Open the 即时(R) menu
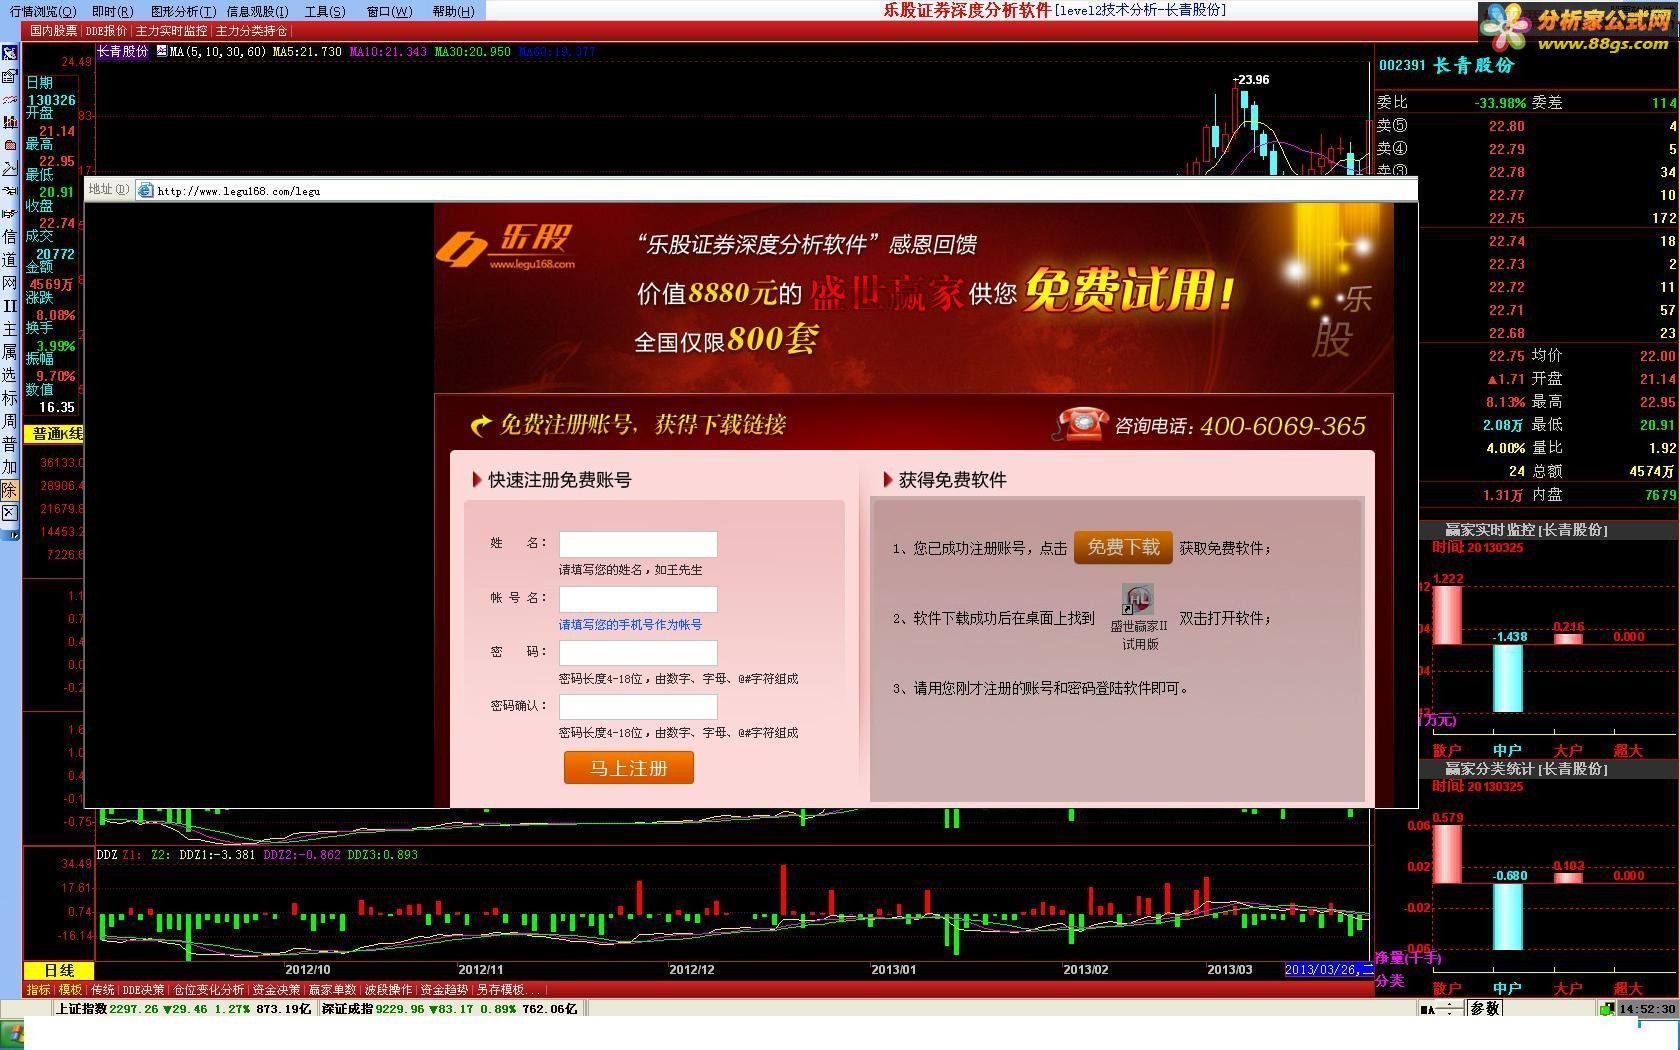 (112, 11)
